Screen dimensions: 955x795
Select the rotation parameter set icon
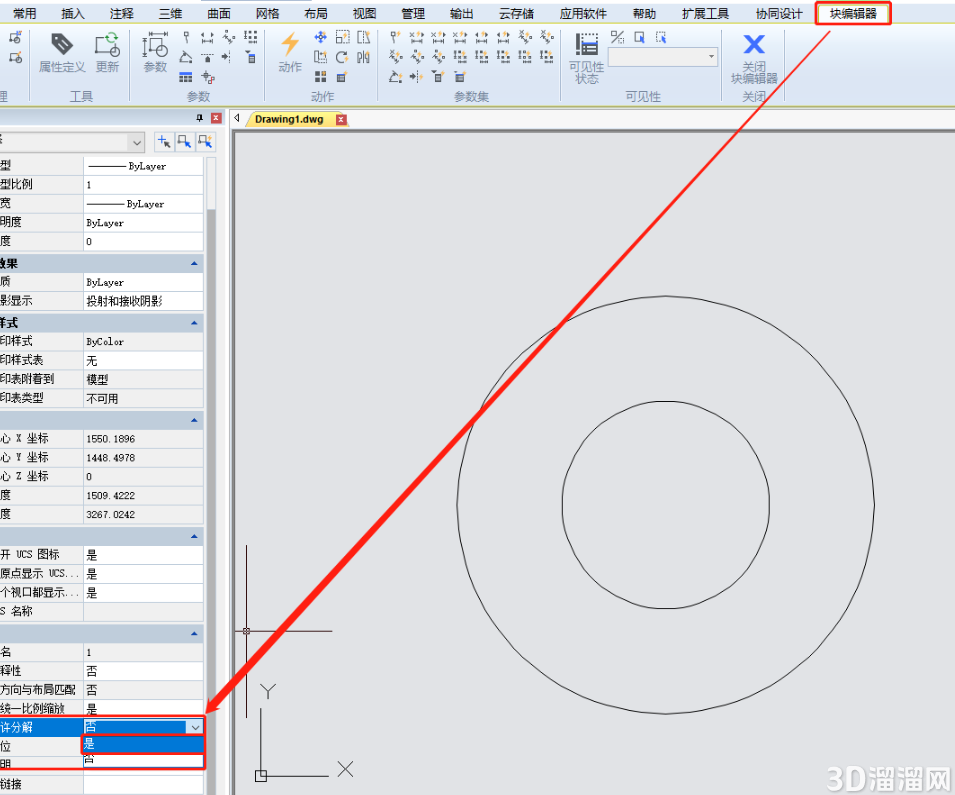click(x=395, y=77)
